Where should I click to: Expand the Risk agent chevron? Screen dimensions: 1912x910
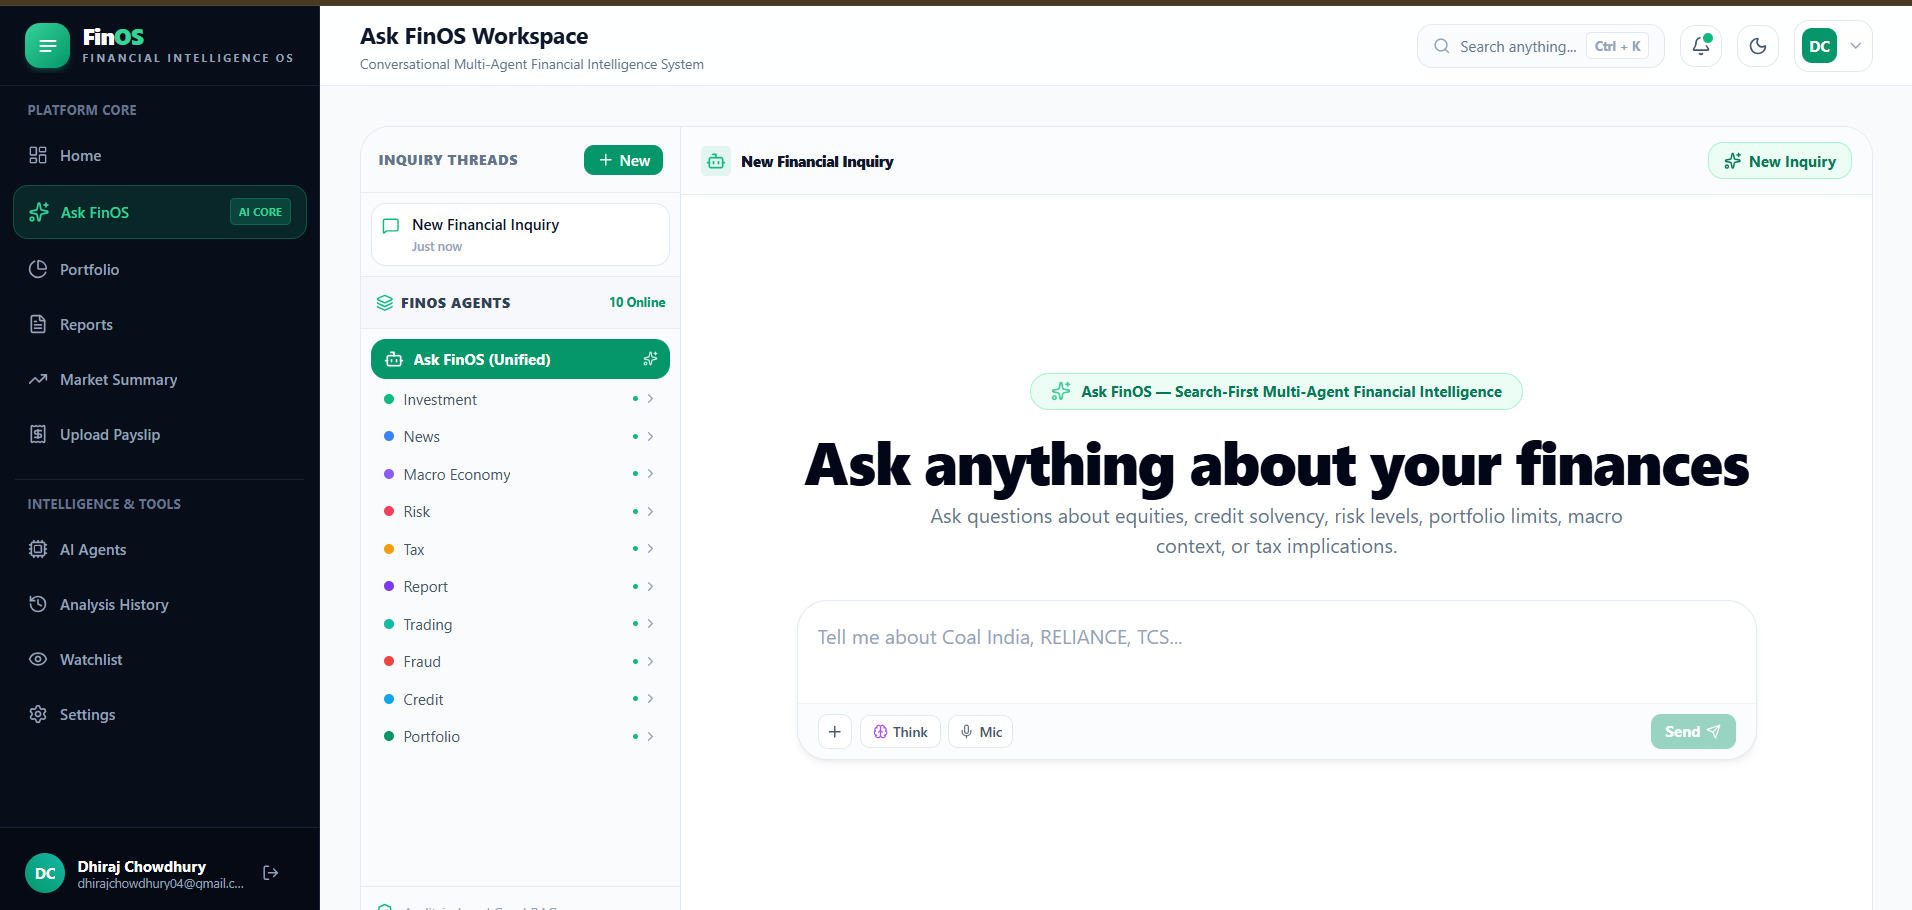650,511
